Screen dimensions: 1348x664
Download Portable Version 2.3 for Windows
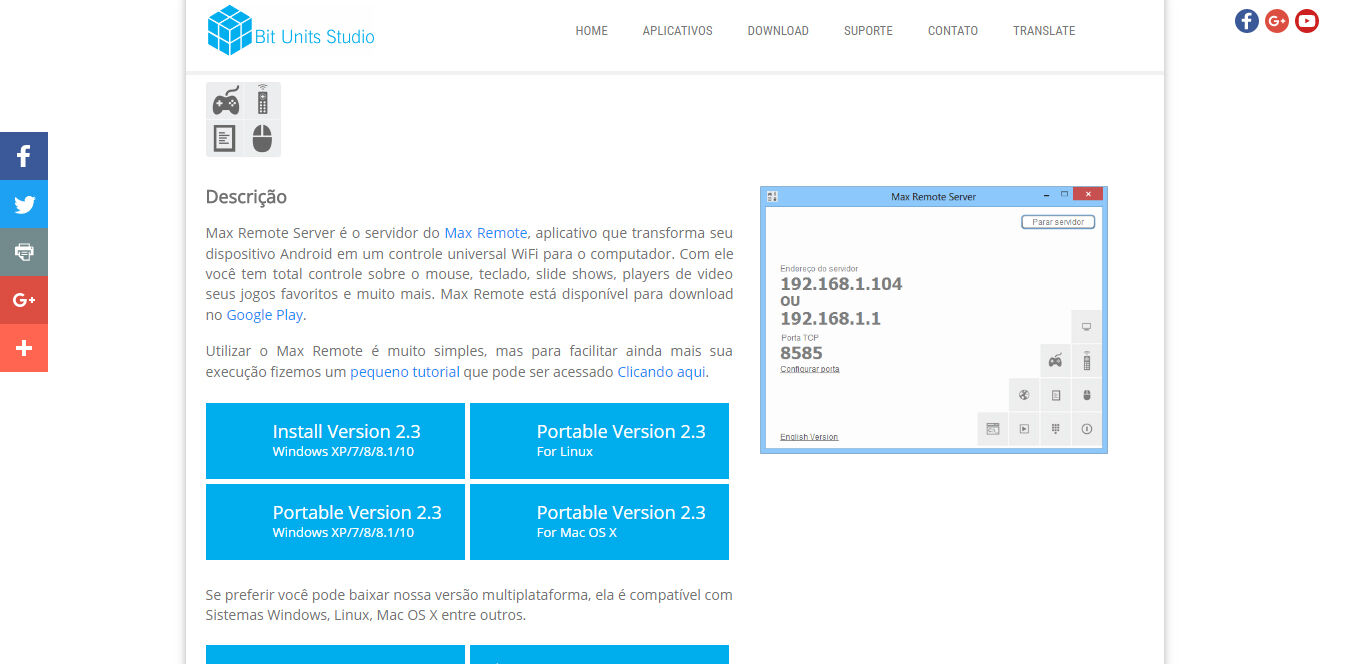(335, 522)
